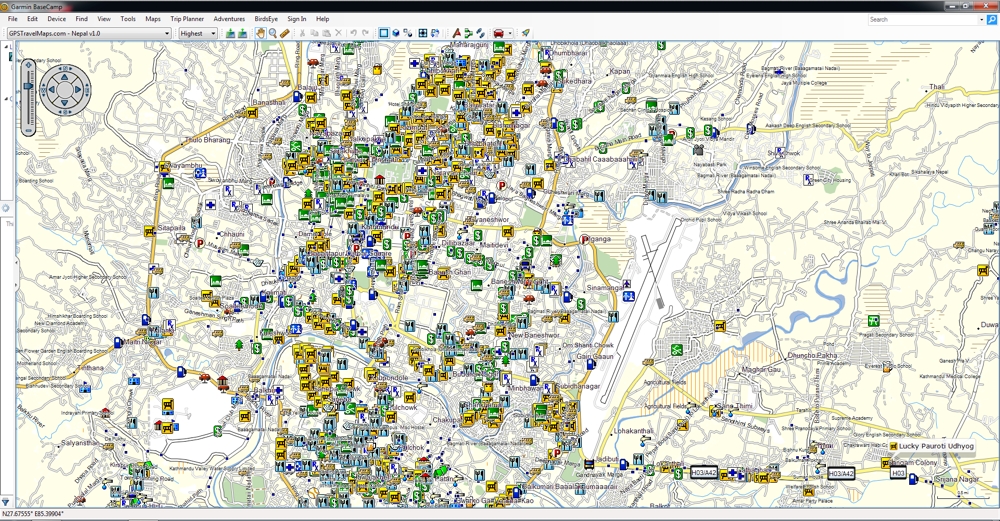Click the H03 highway shield on map

click(x=898, y=473)
